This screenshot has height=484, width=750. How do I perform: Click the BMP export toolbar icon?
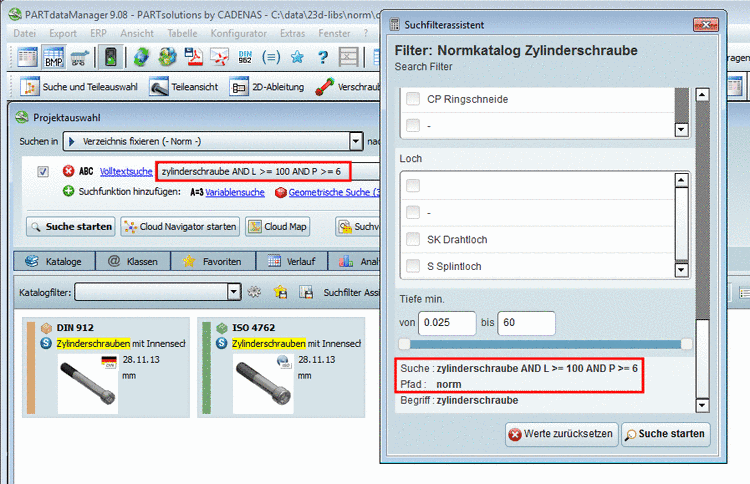[53, 57]
